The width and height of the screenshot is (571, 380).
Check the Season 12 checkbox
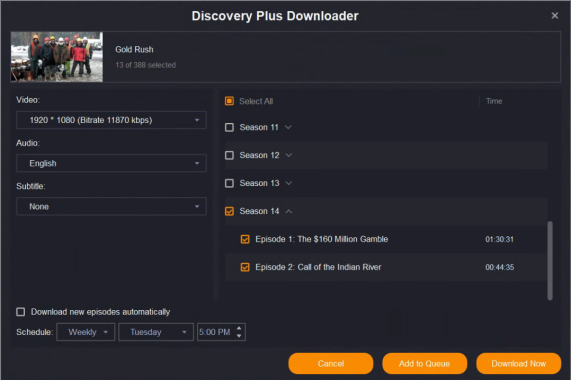point(229,155)
